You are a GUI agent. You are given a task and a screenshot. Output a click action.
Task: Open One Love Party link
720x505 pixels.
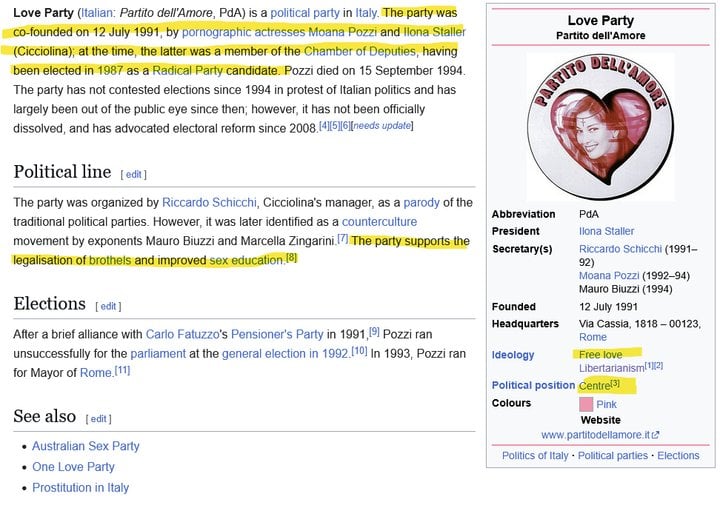pyautogui.click(x=73, y=467)
